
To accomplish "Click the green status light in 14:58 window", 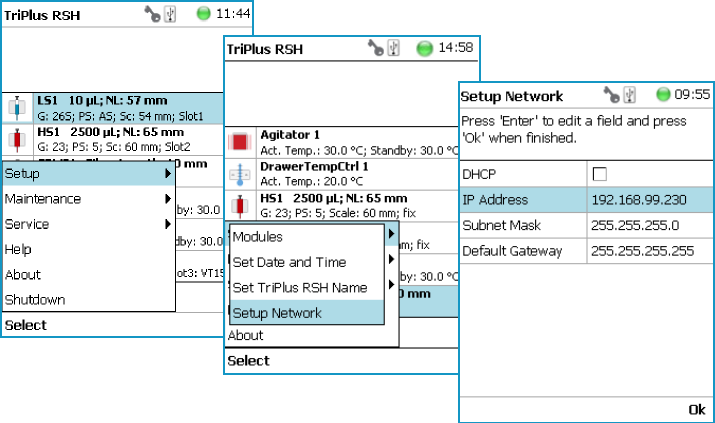I will [425, 48].
